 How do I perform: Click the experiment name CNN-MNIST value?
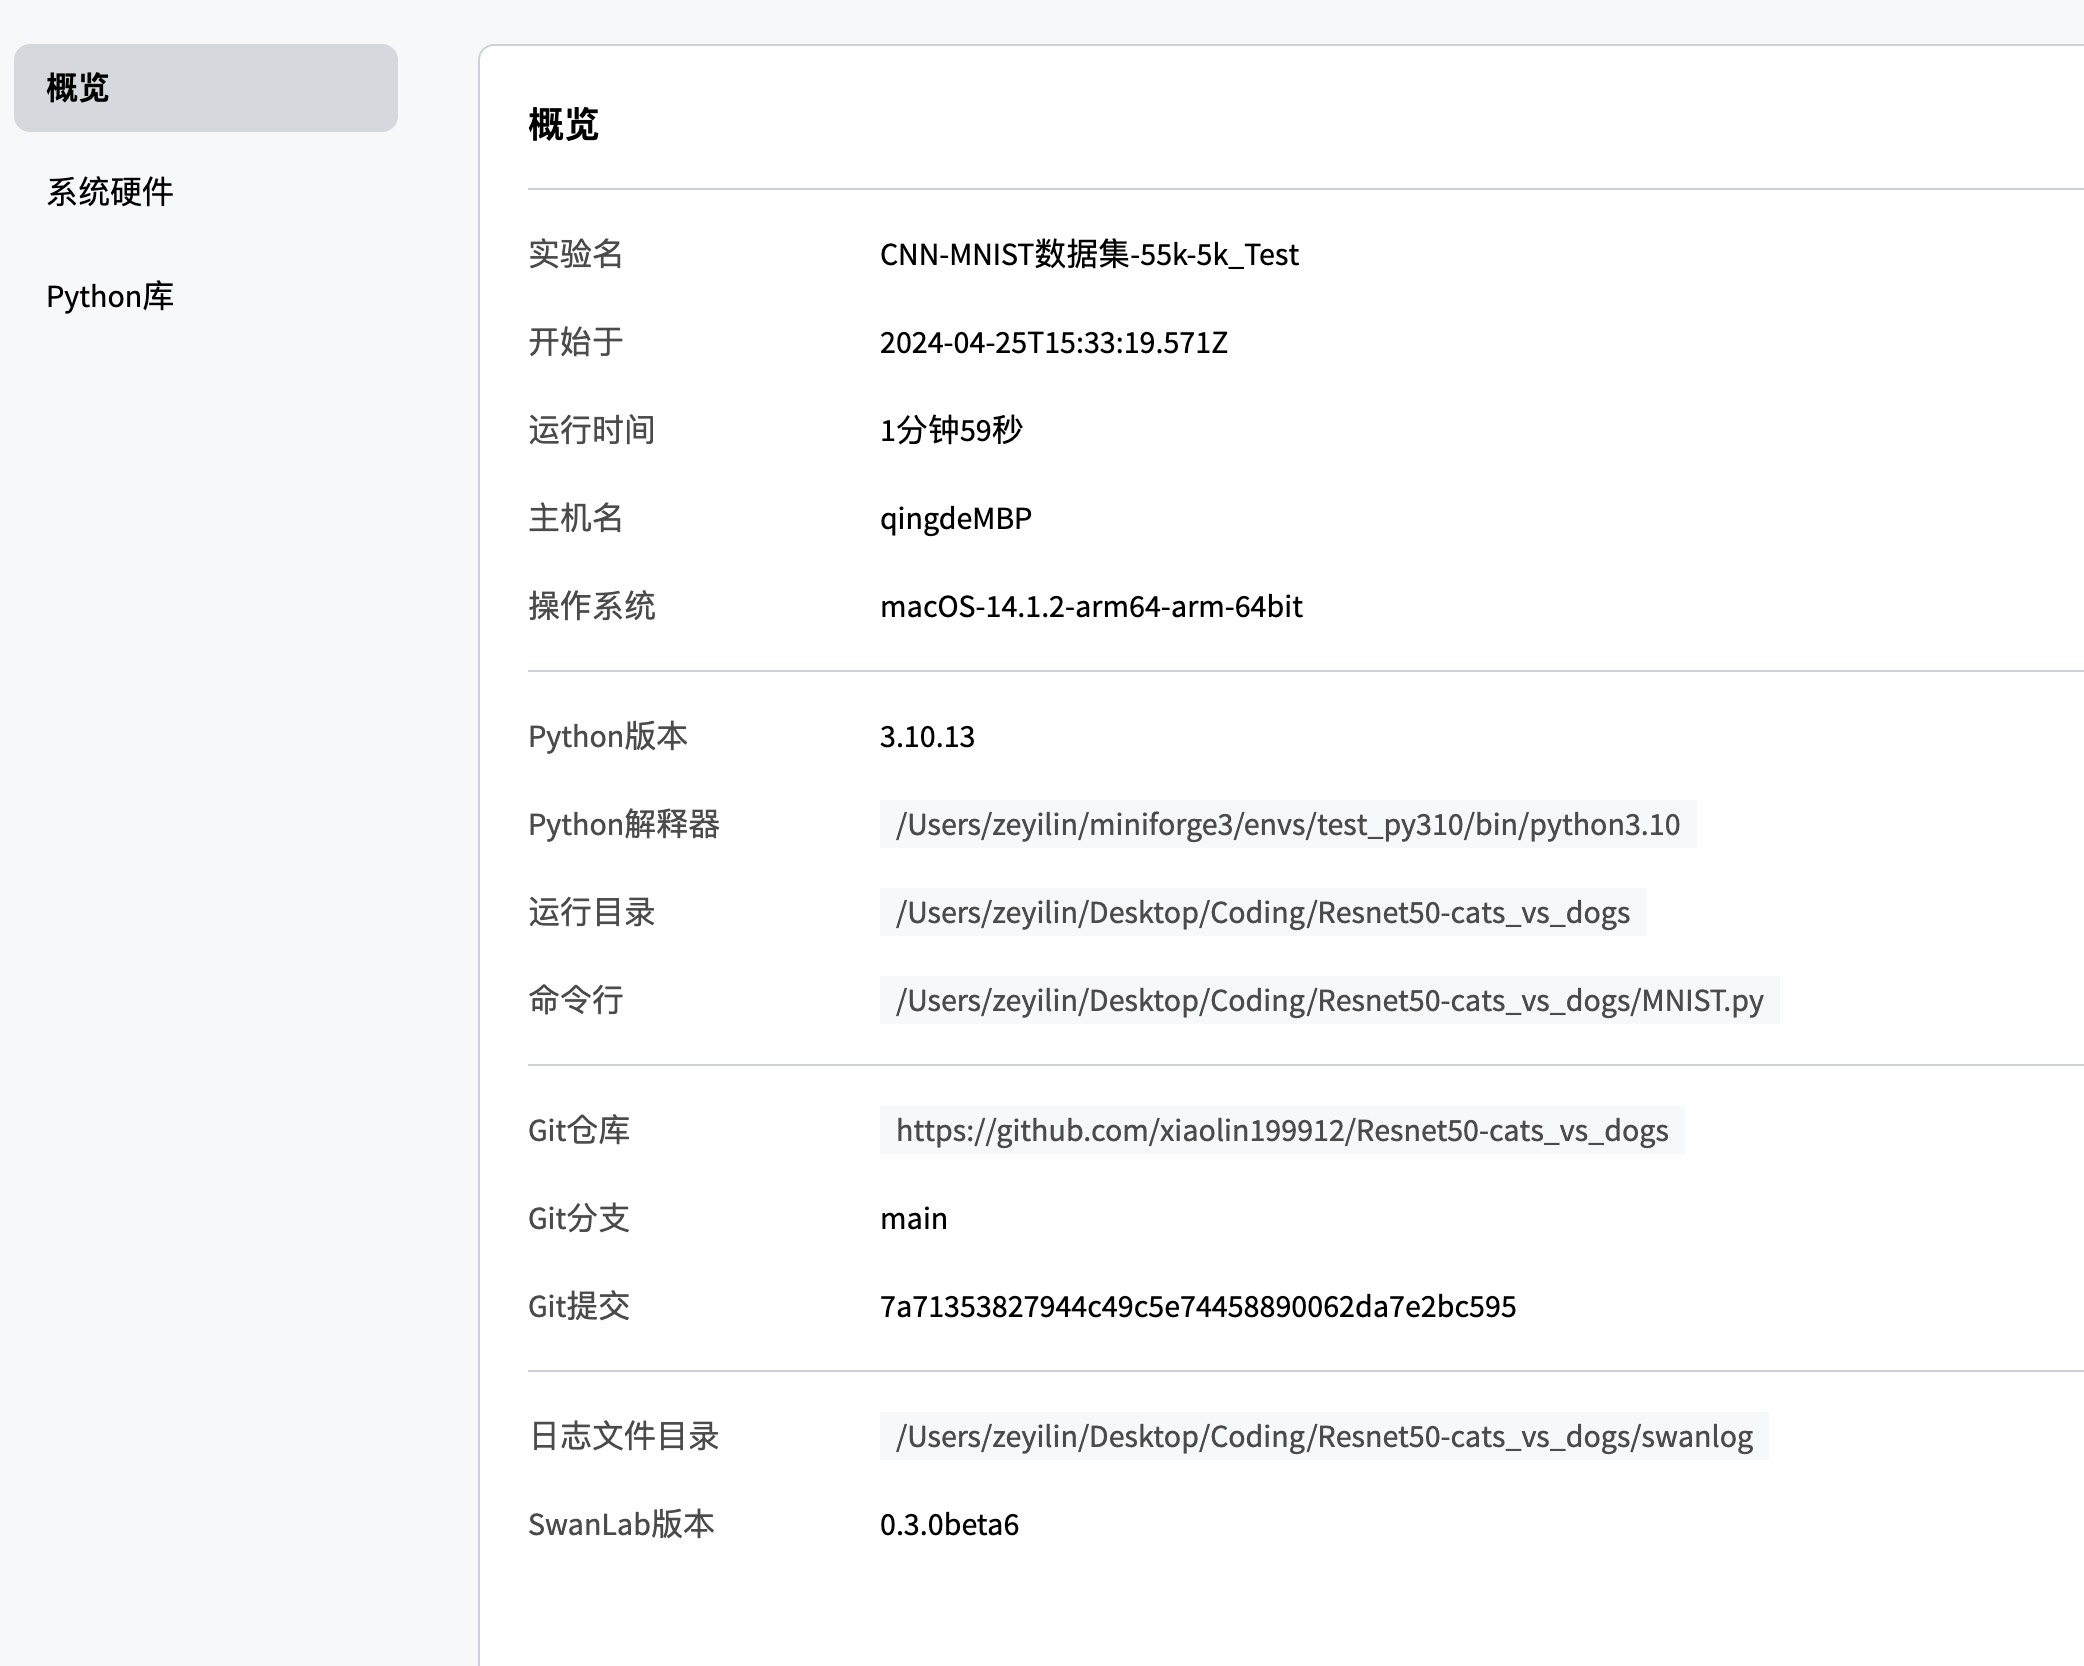coord(1089,255)
